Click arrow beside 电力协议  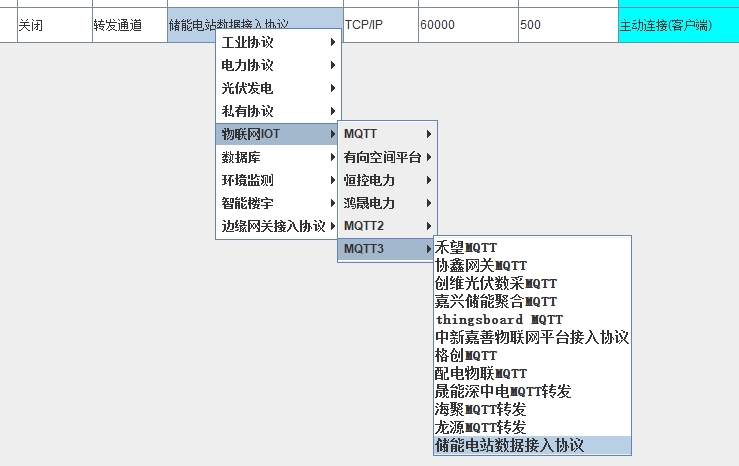[333, 65]
